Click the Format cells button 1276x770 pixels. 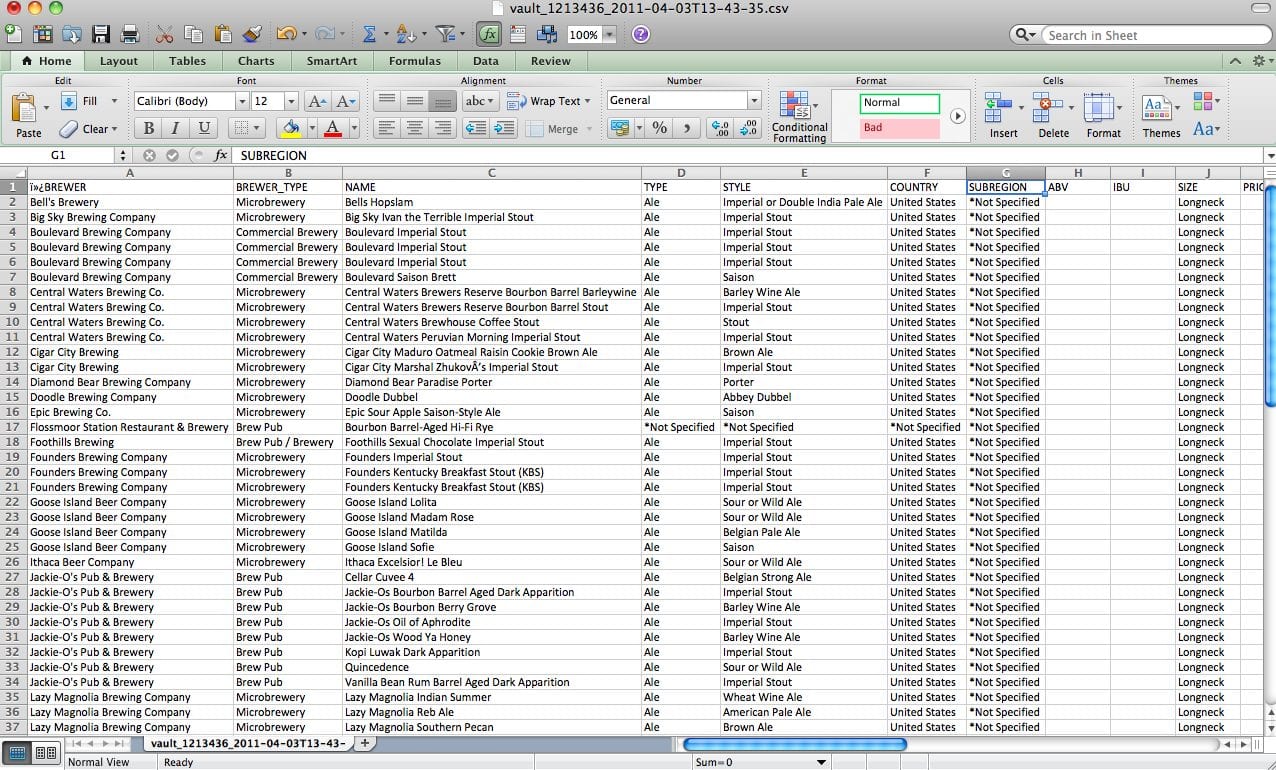[1103, 116]
